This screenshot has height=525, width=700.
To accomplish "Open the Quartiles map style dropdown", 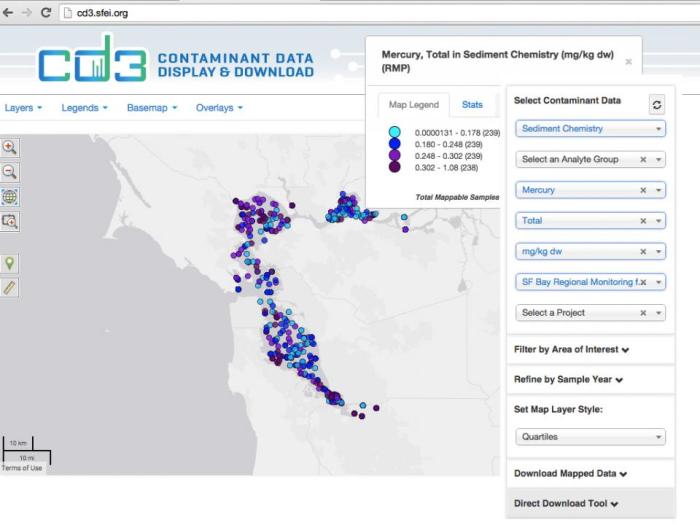I will [590, 437].
